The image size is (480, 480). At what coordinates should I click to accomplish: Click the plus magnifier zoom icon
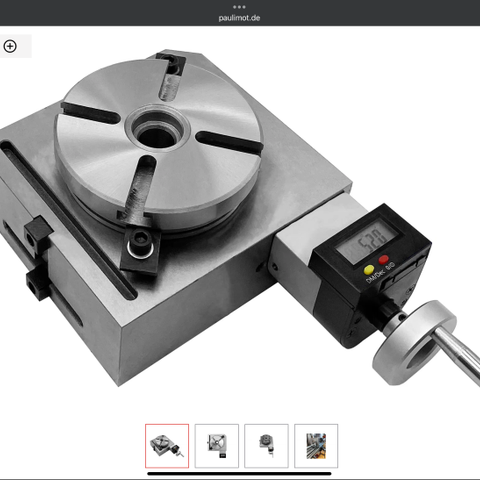click(10, 46)
